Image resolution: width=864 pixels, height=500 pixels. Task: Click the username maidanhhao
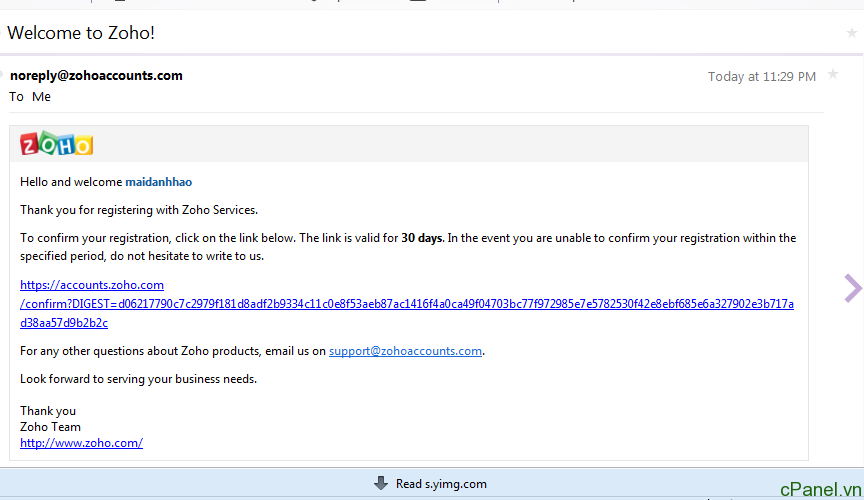[x=159, y=182]
